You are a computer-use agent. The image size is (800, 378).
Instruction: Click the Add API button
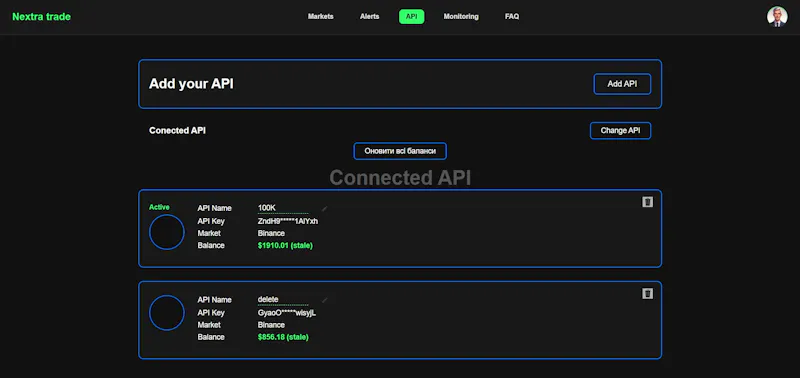(x=622, y=84)
